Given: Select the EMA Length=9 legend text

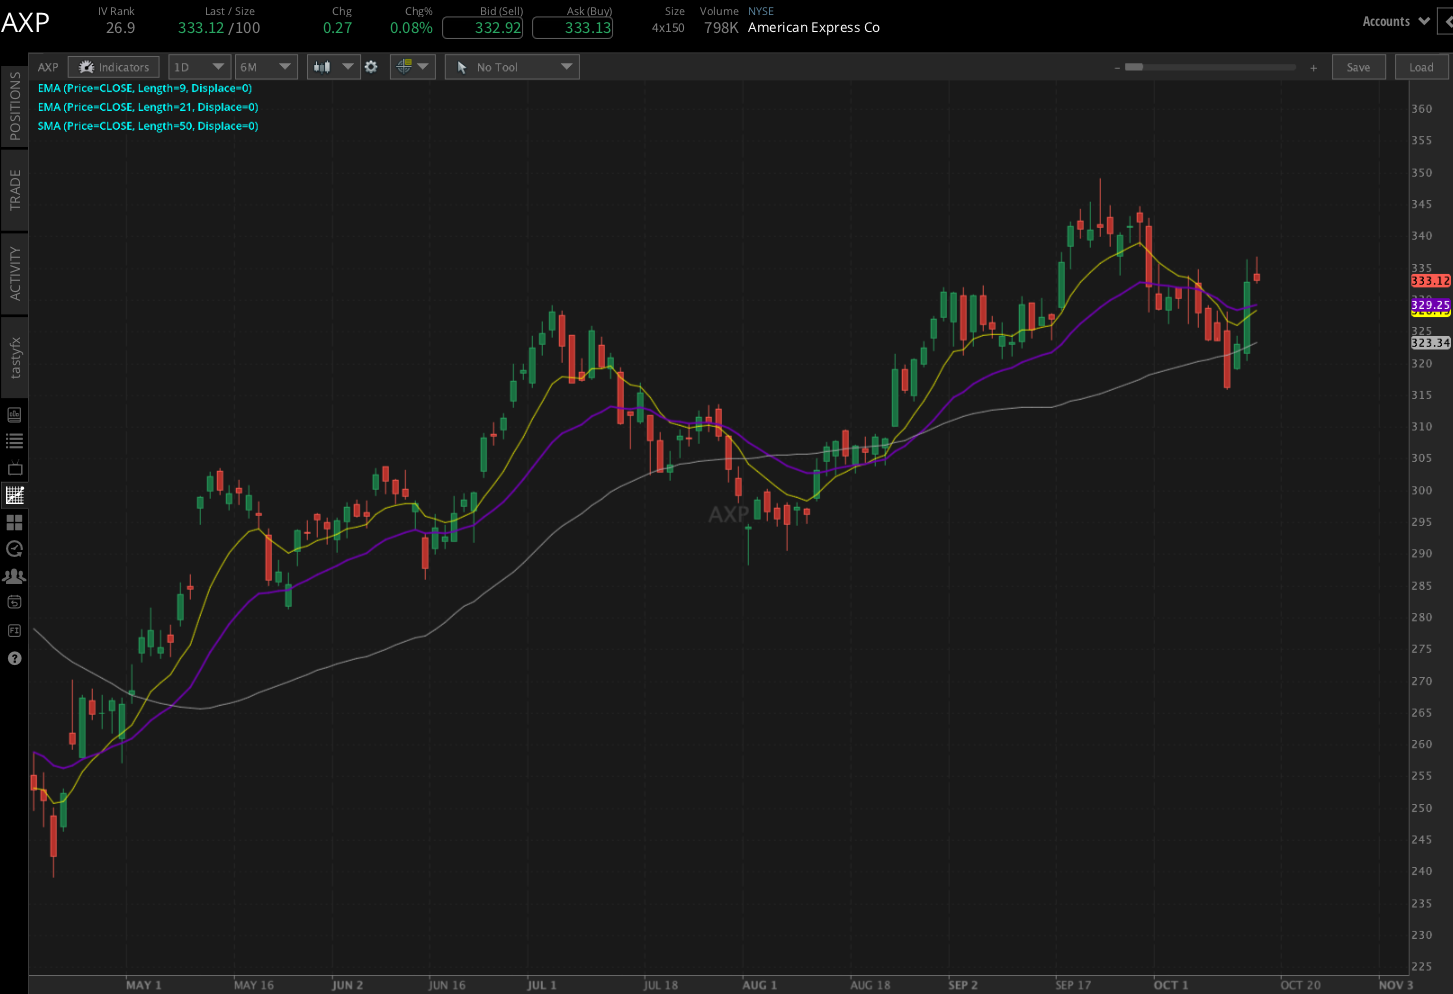Looking at the screenshot, I should point(146,88).
